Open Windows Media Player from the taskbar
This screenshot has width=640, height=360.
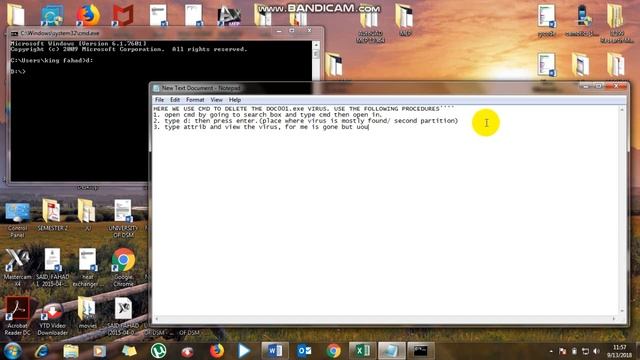tap(100, 351)
